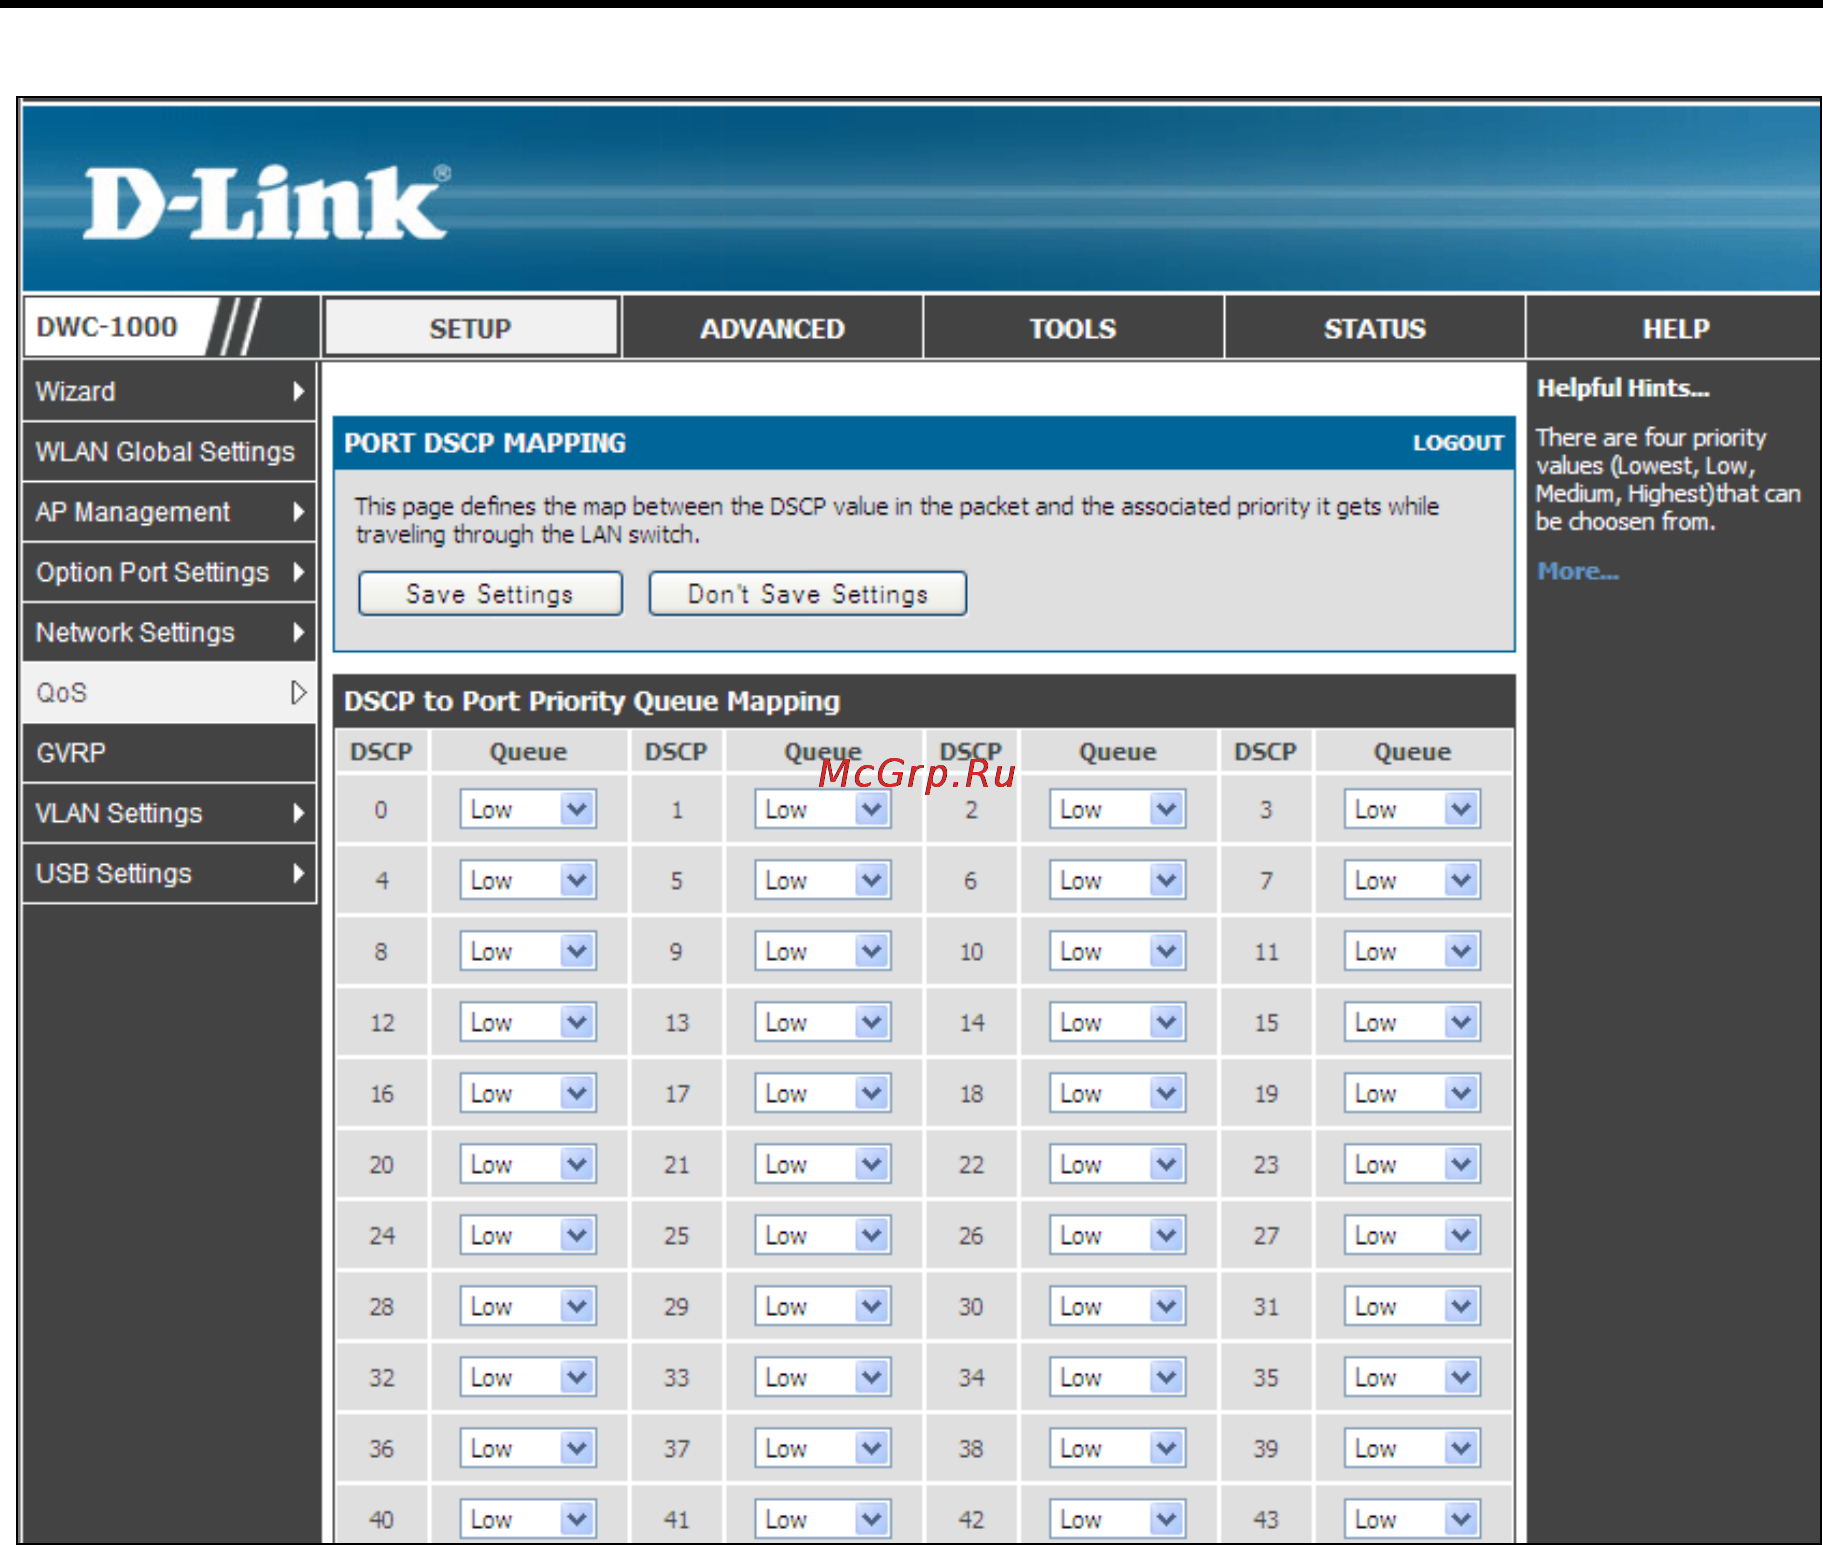
Task: Open queue dropdown for DSCP 6
Action: click(1117, 880)
